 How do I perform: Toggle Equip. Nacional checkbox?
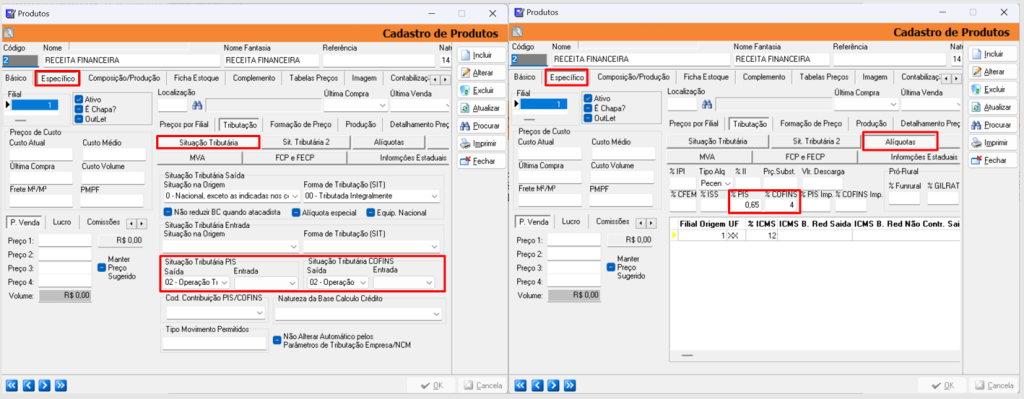coord(370,212)
